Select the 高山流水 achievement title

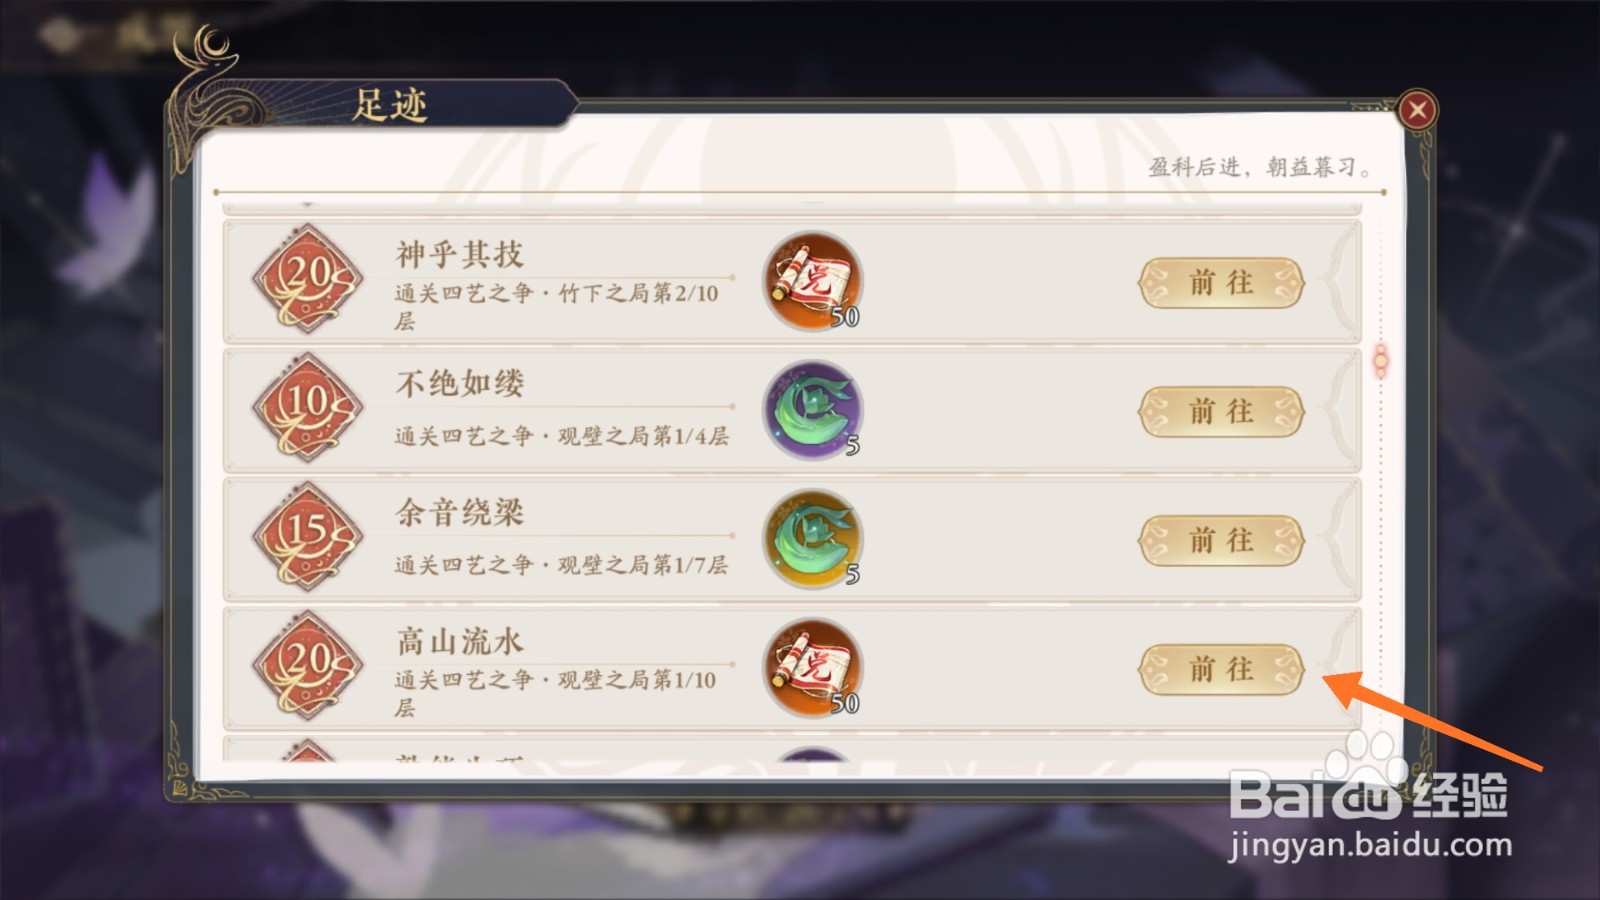[x=459, y=641]
